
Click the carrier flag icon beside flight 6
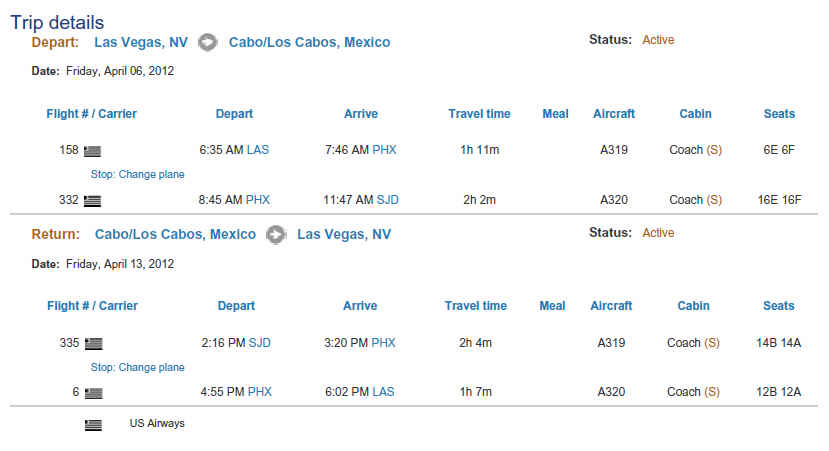pos(94,393)
